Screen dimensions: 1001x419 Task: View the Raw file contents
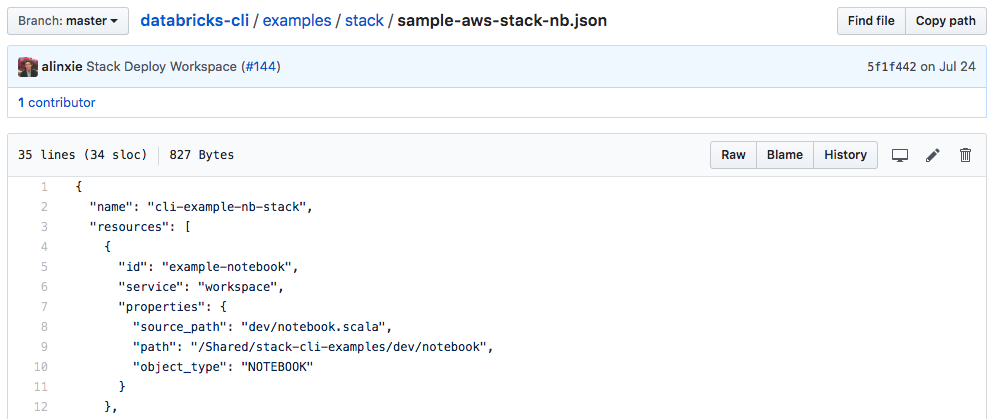(x=733, y=155)
